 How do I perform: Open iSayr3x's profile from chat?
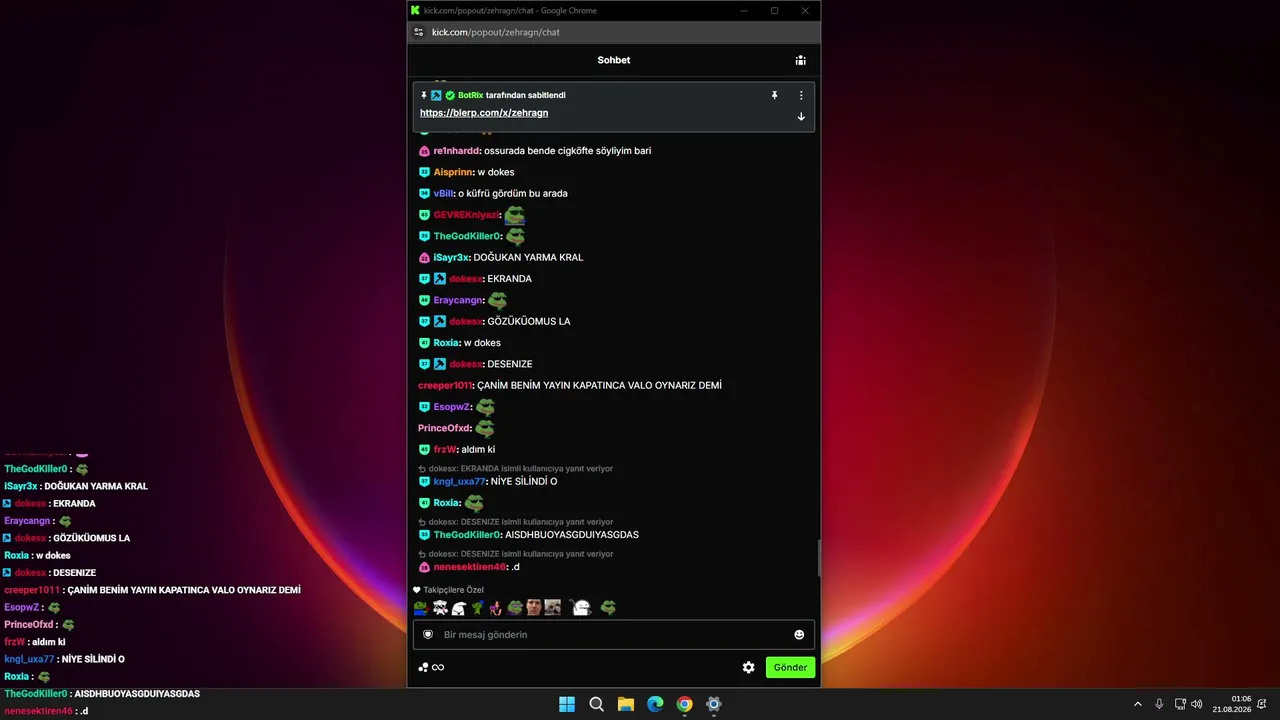(451, 257)
